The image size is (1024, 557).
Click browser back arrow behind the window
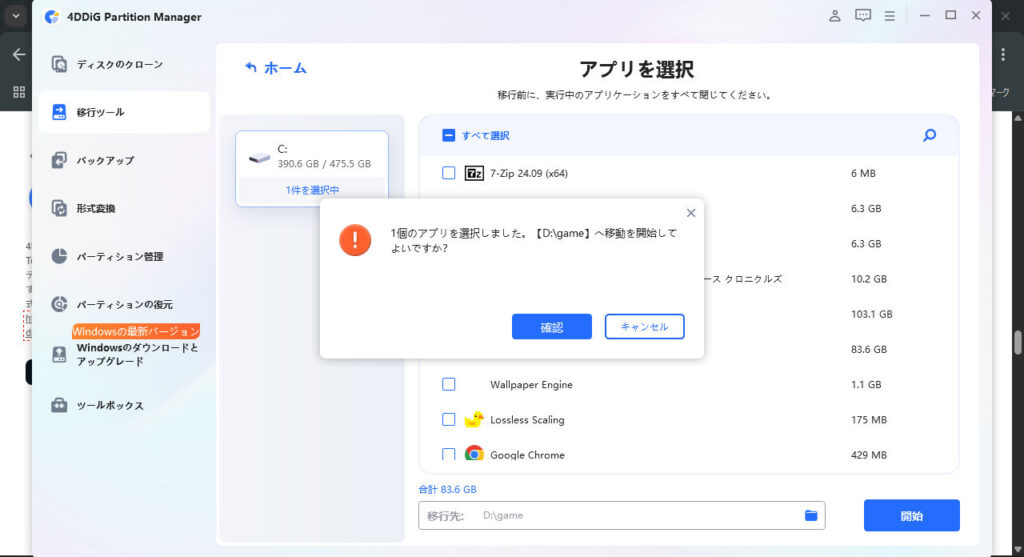[x=19, y=55]
